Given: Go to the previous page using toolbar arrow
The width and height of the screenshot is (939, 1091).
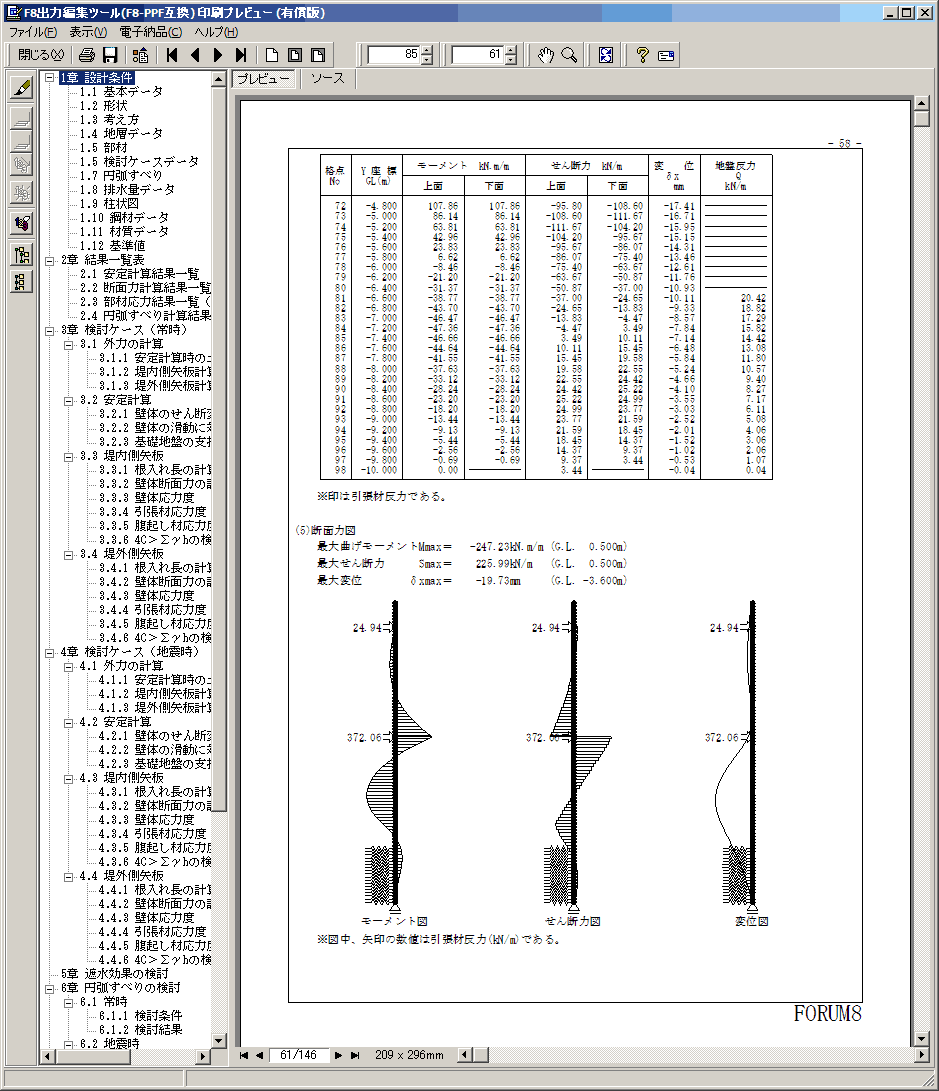Looking at the screenshot, I should pos(195,55).
